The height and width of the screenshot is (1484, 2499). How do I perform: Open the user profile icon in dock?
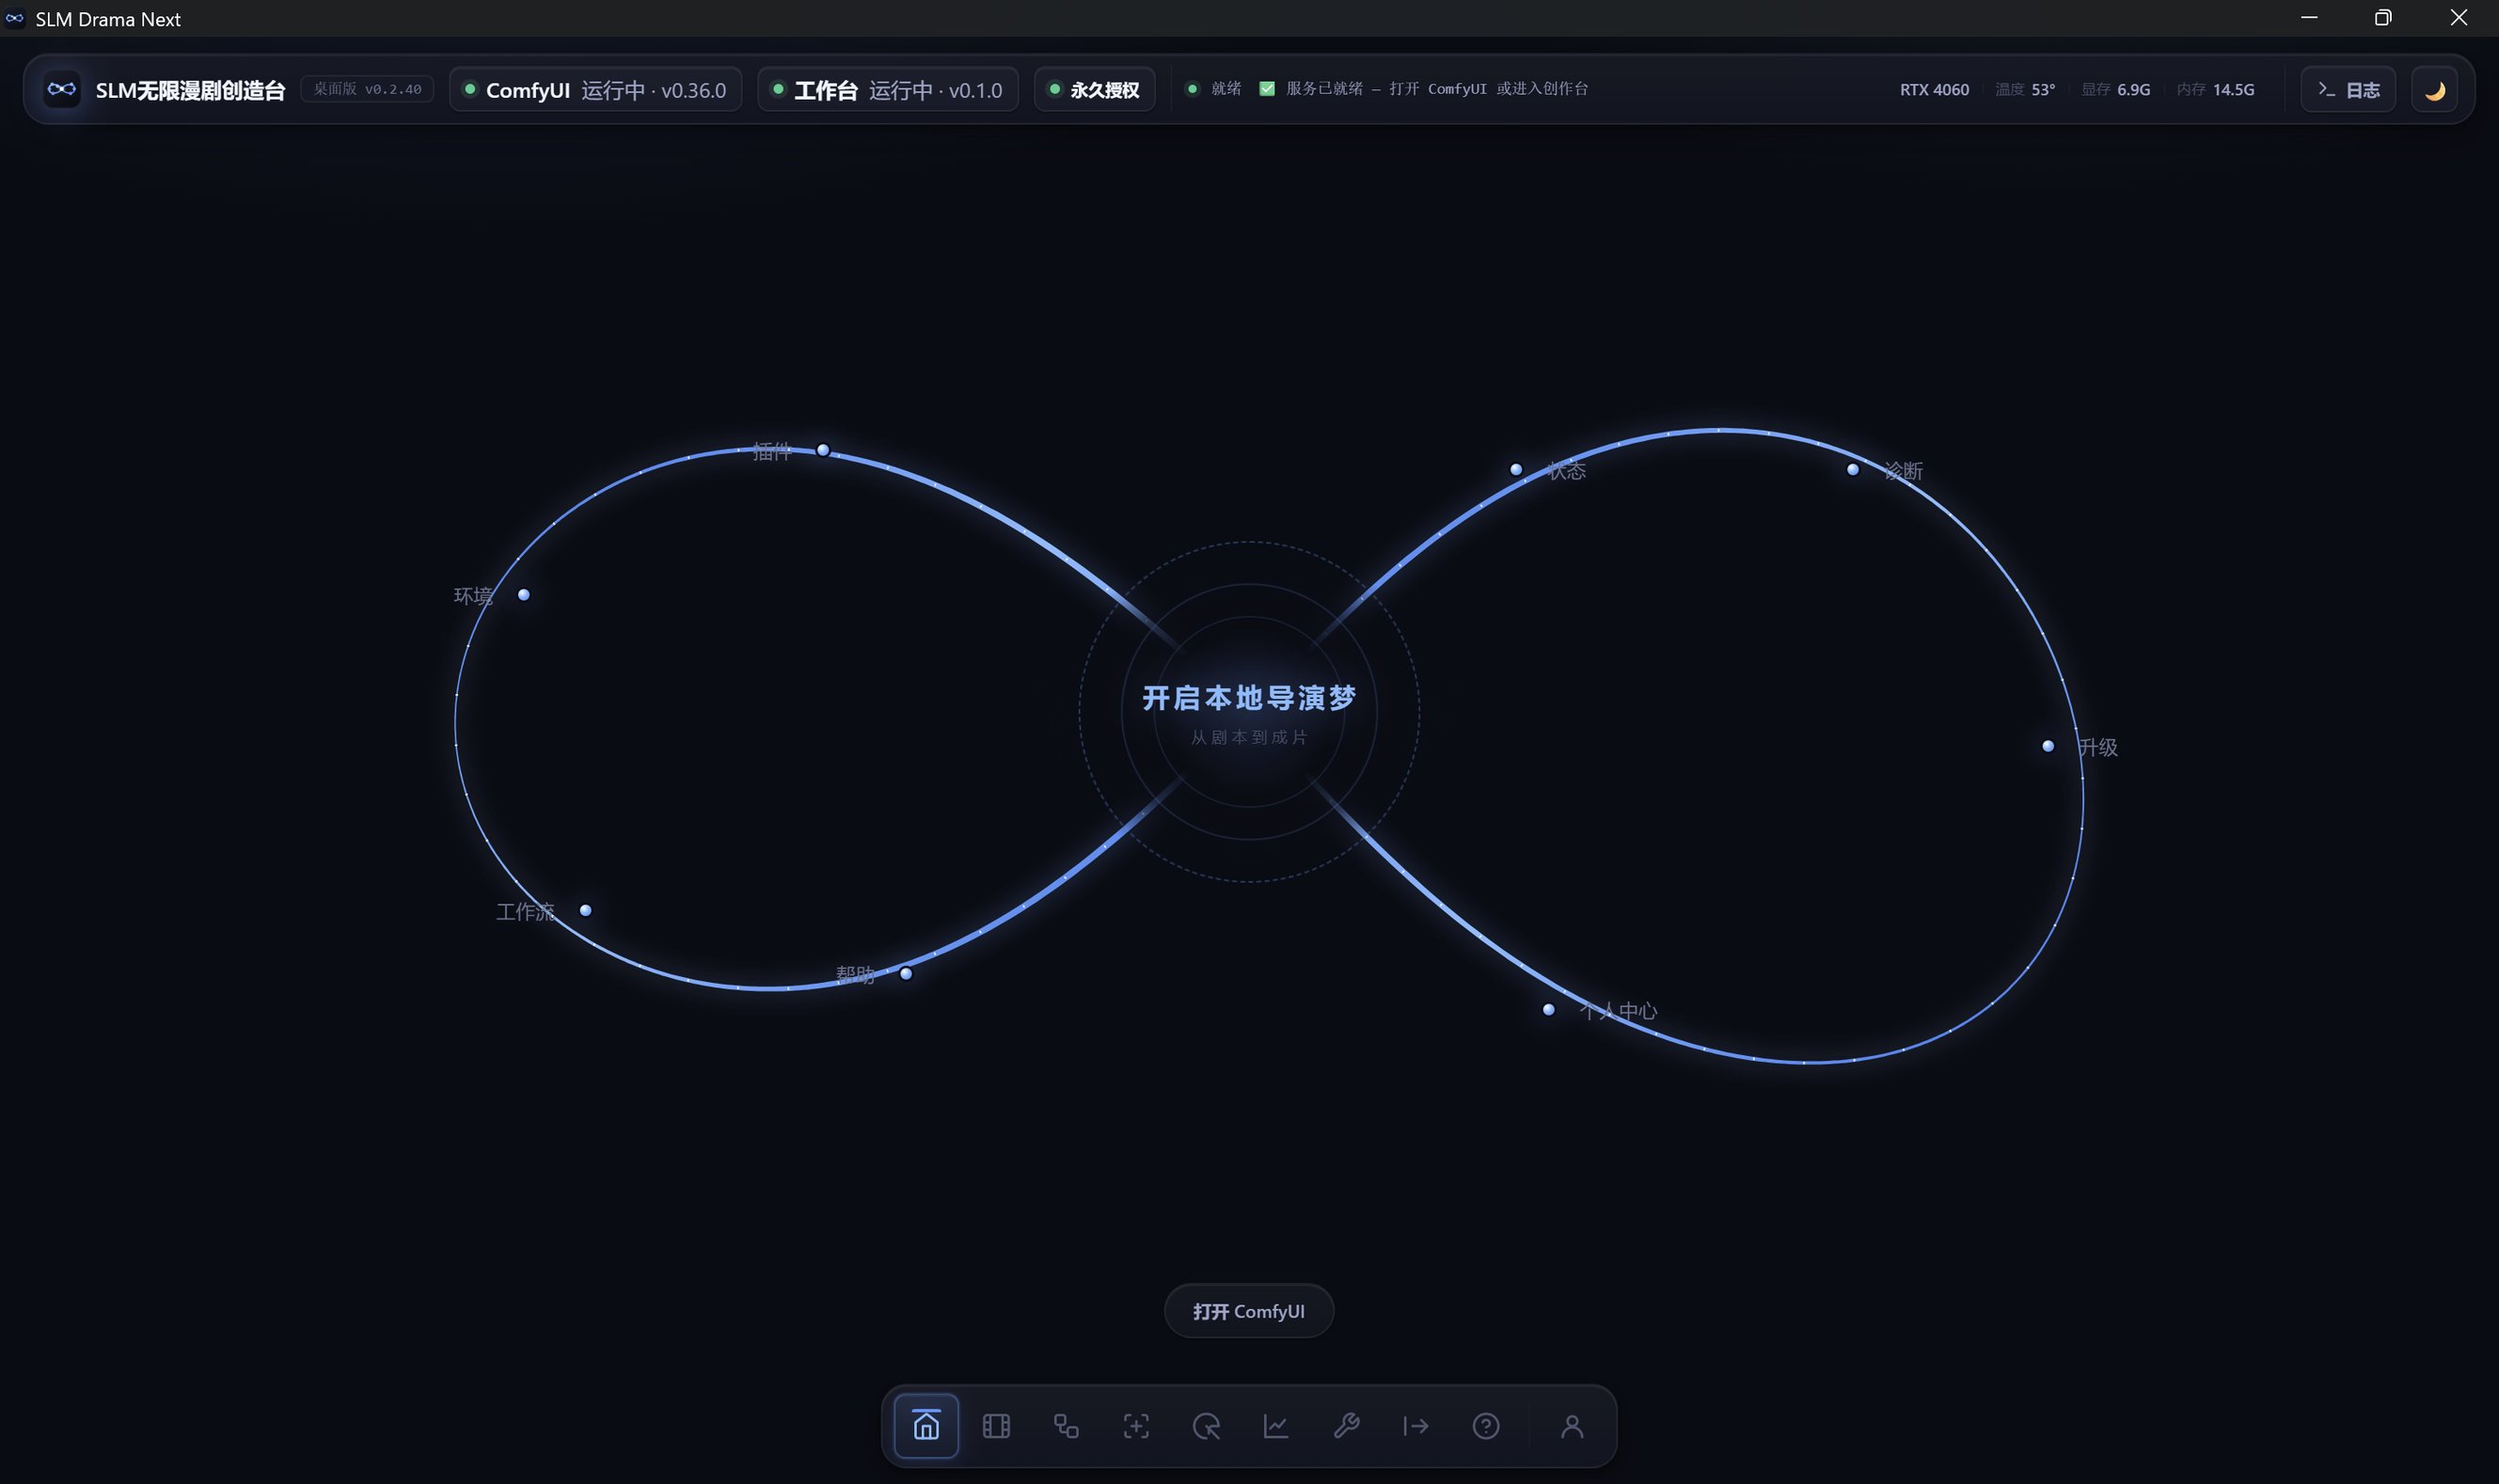coord(1572,1425)
